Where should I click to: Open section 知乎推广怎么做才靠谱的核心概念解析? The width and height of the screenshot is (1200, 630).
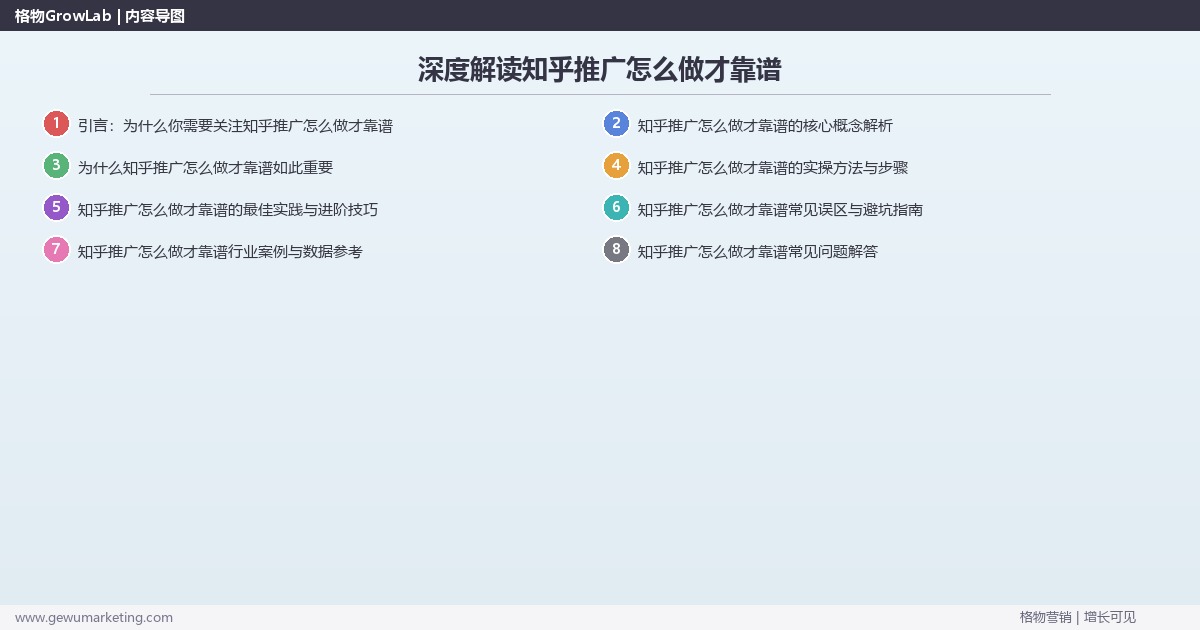coord(765,126)
